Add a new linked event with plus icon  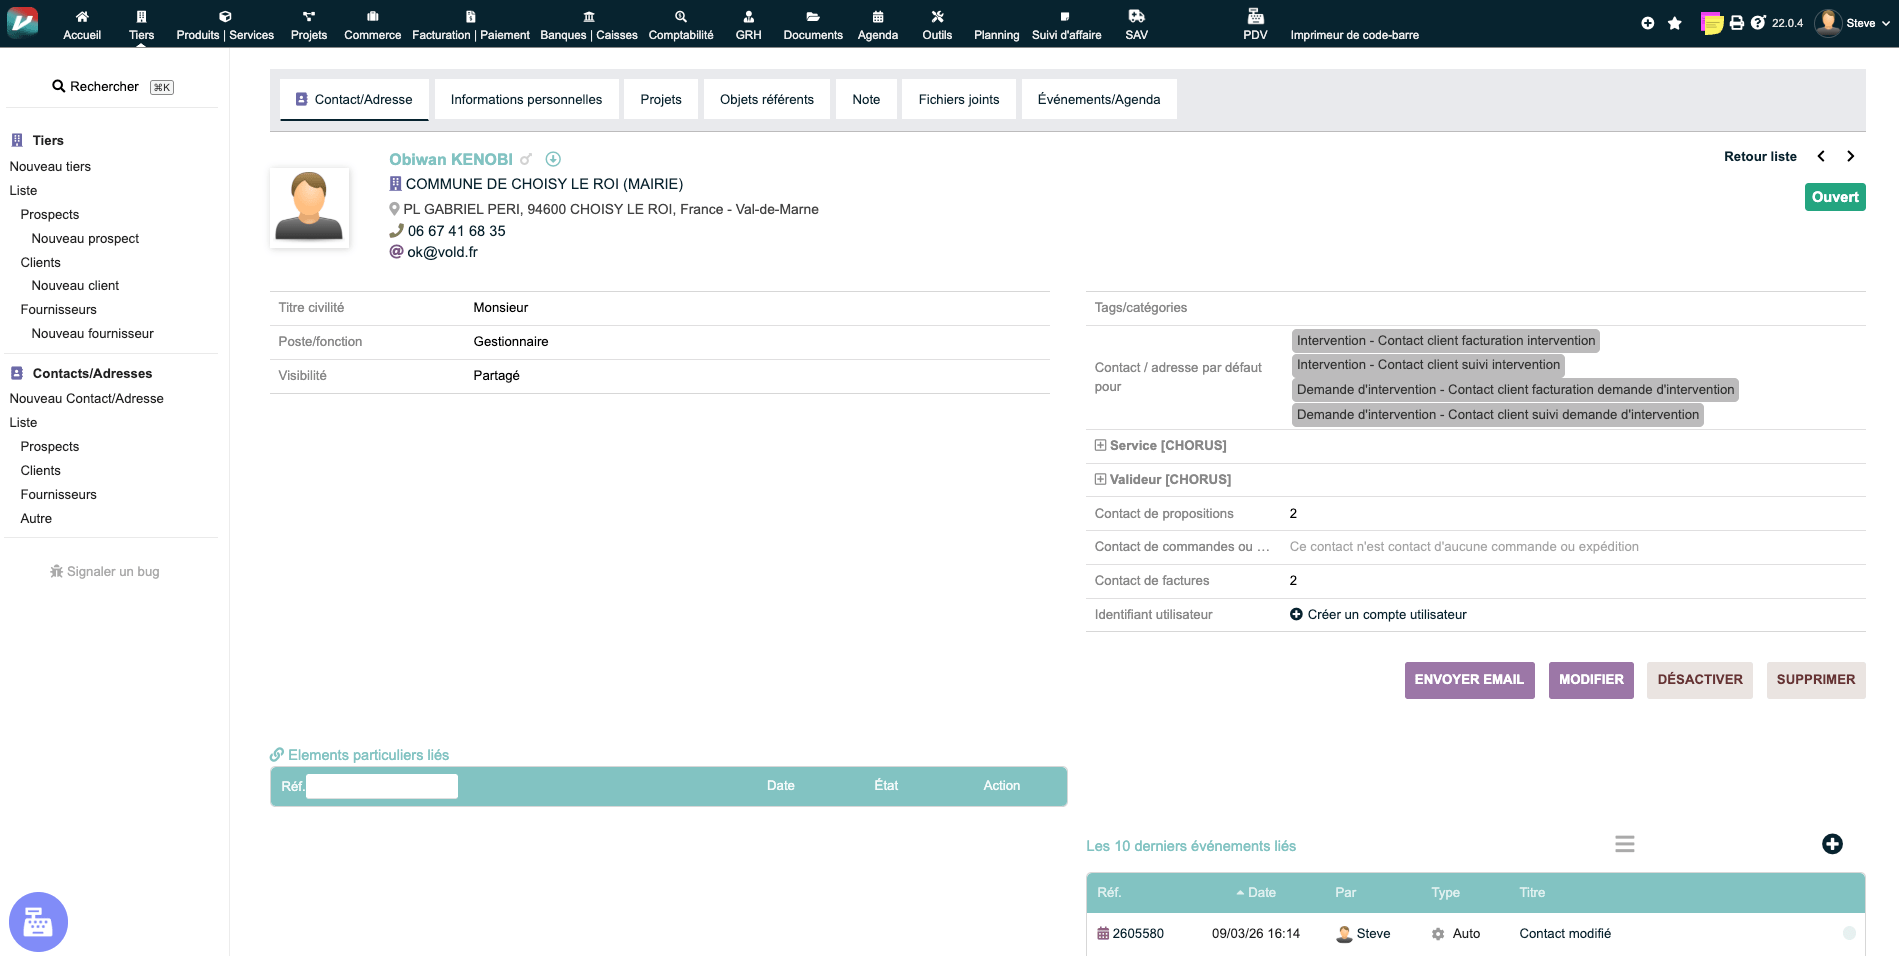click(1832, 844)
